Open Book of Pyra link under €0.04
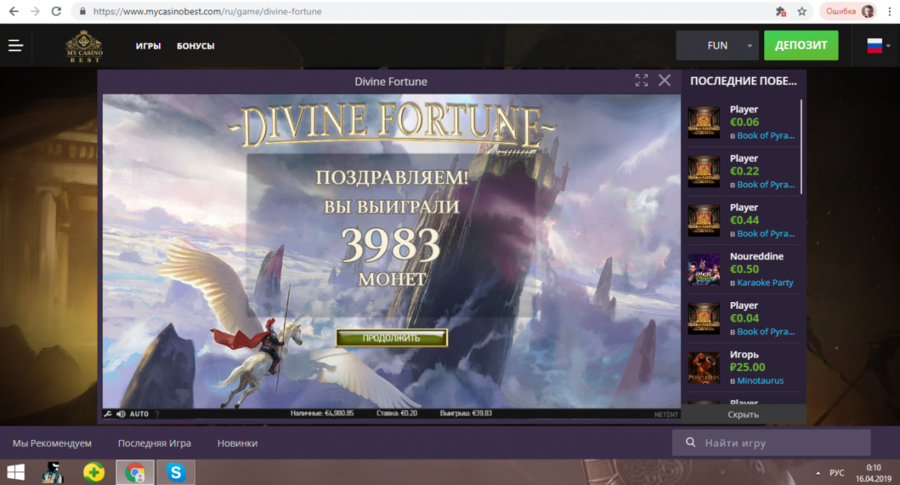This screenshot has width=900, height=485. 766,332
